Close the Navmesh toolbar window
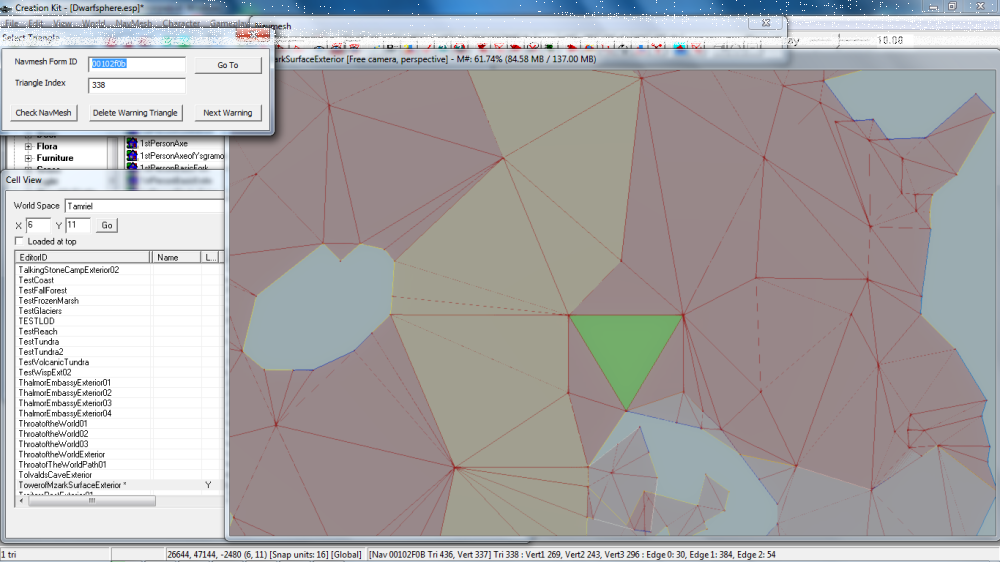Screen dimensions: 1000x562 click(x=766, y=23)
